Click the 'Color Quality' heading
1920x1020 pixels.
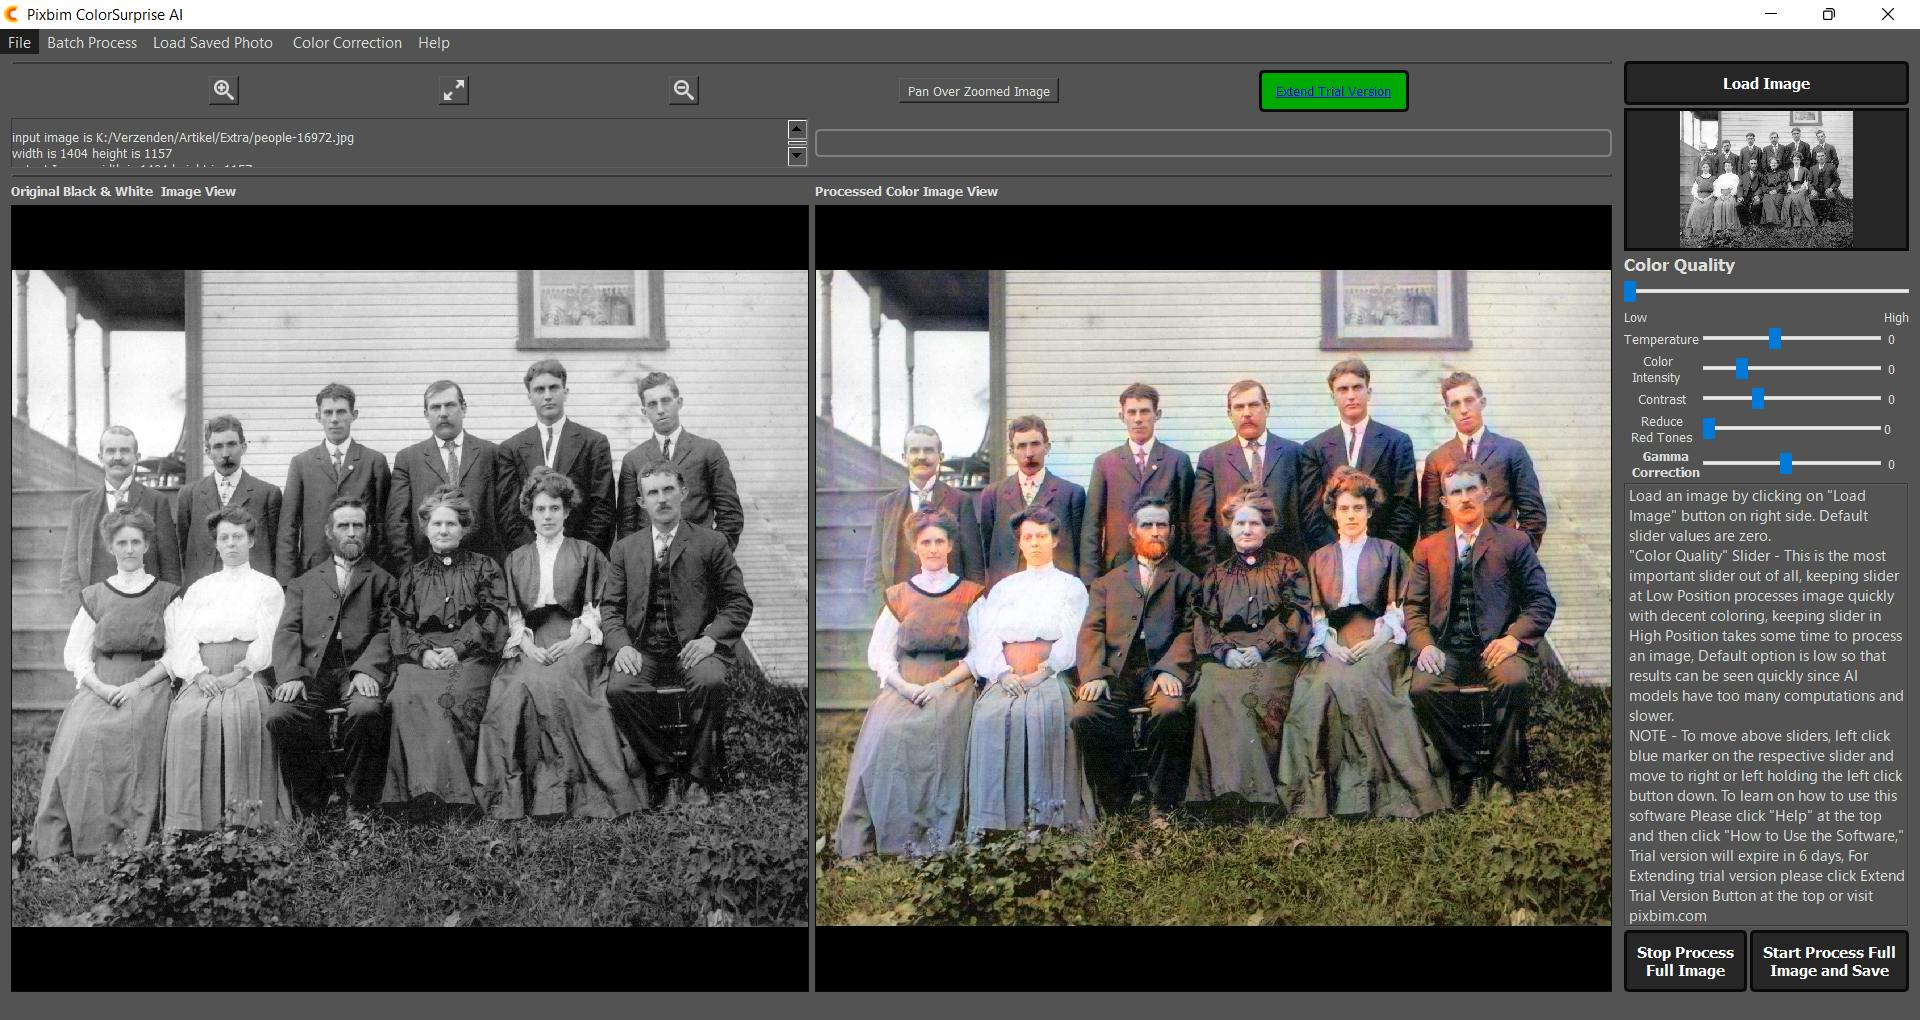click(1679, 265)
